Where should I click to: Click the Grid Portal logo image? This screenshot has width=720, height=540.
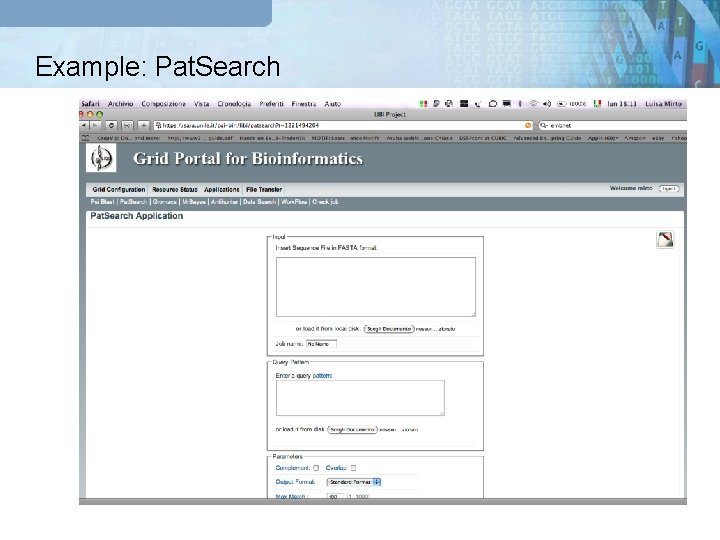point(101,158)
